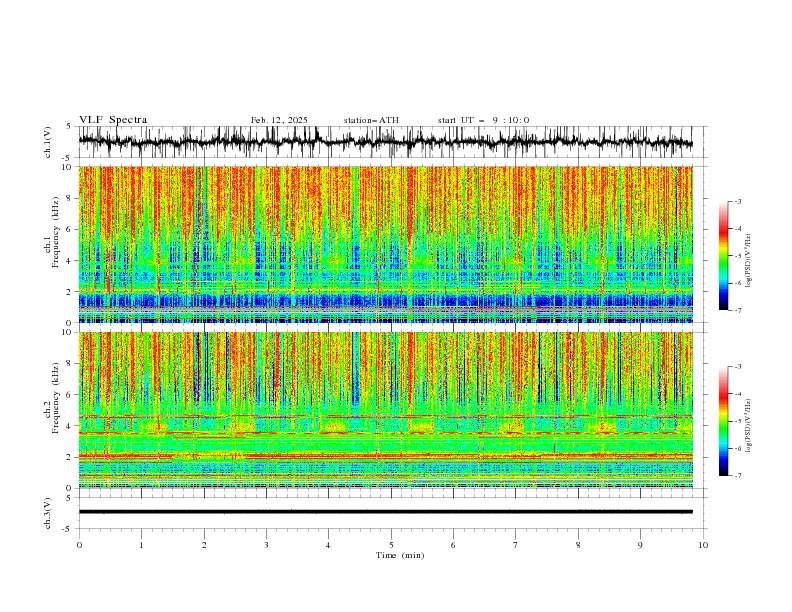Click the "-7" value on lower colorbar
Viewport: 792px width, 612px height.
[738, 476]
